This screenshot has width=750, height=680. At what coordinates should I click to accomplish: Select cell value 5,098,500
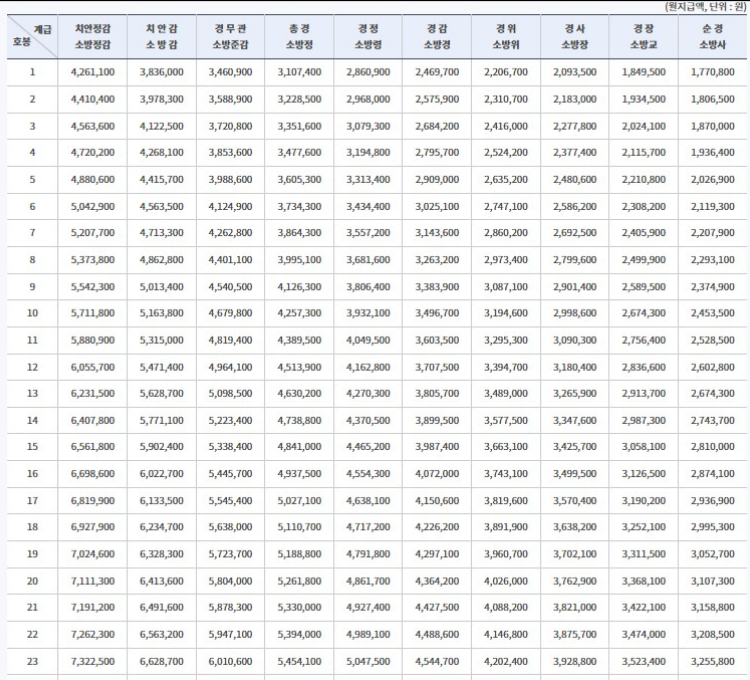[231, 394]
